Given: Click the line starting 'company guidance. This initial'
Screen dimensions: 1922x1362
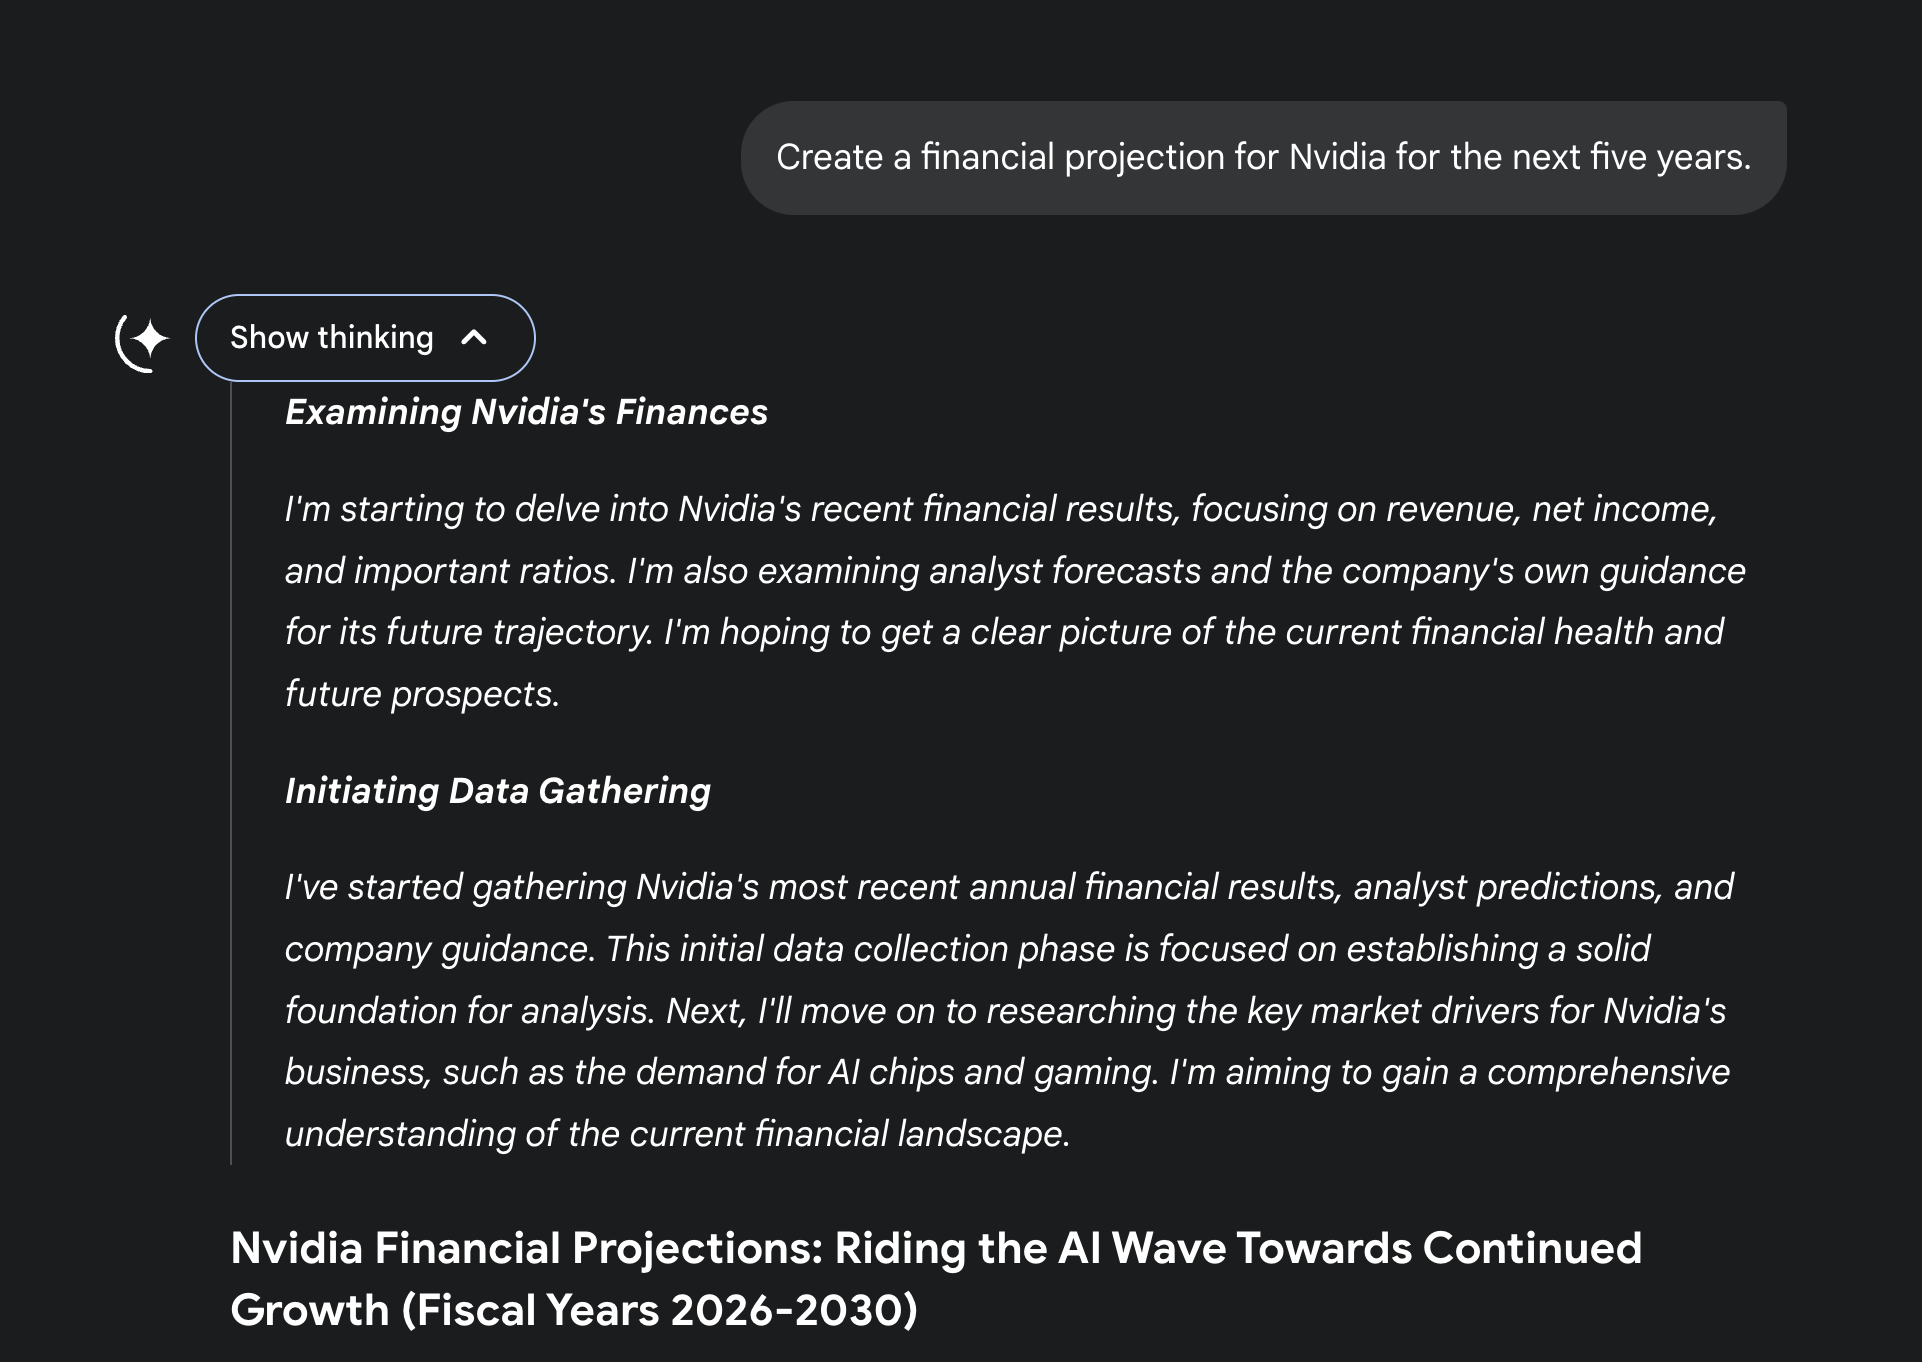Looking at the screenshot, I should [x=967, y=949].
